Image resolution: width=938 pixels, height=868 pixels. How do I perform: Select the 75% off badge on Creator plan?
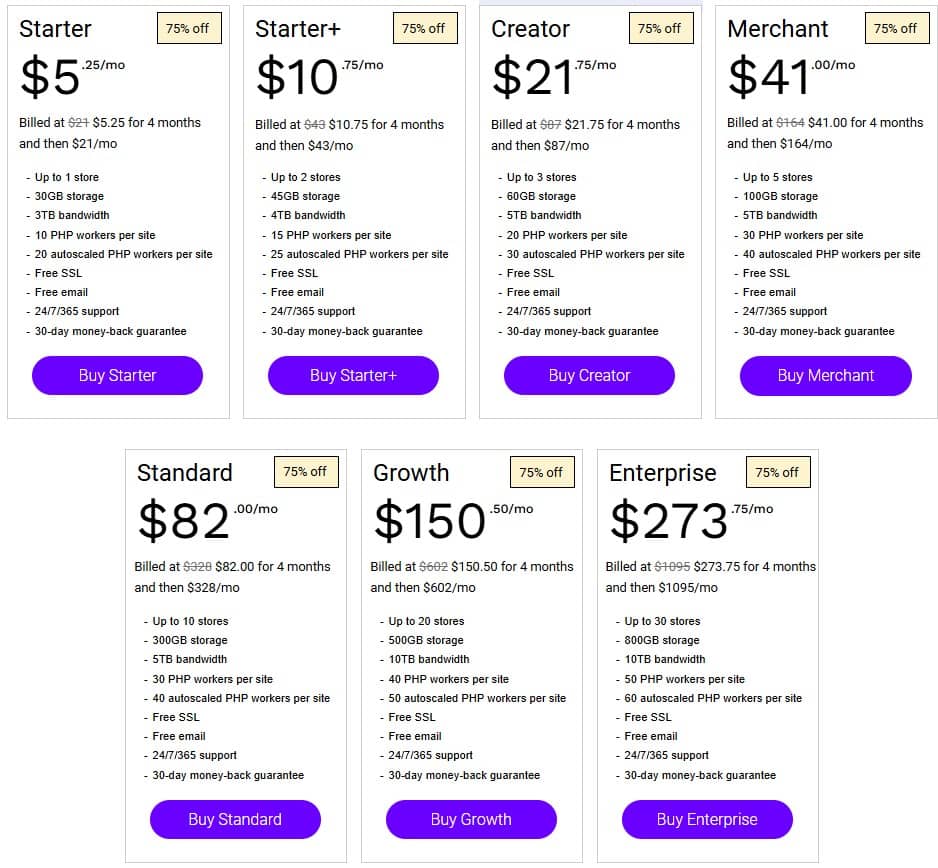[x=660, y=29]
